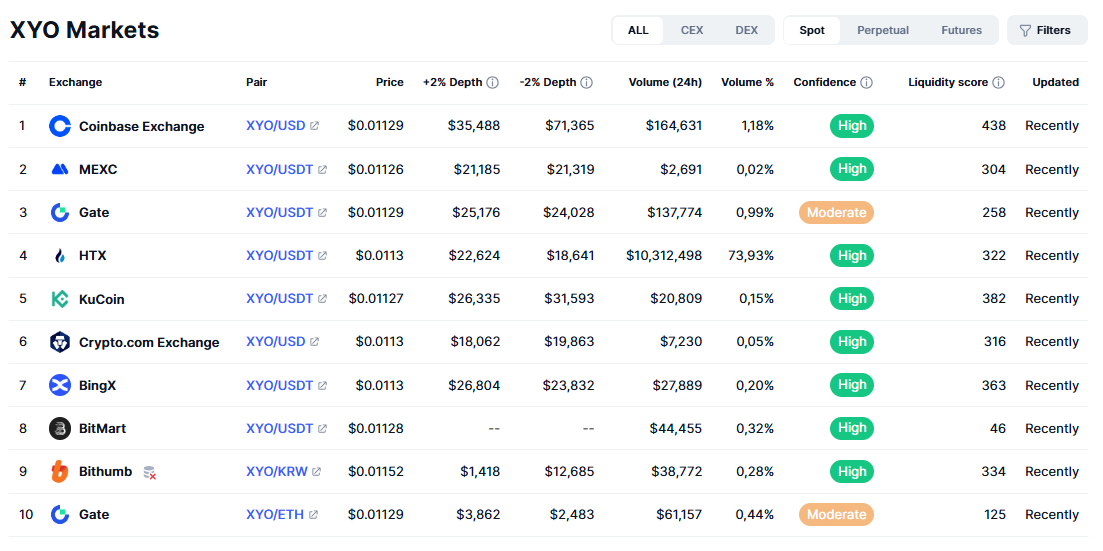Click the Bithumb logo icon
Image resolution: width=1103 pixels, height=551 pixels.
coord(60,471)
